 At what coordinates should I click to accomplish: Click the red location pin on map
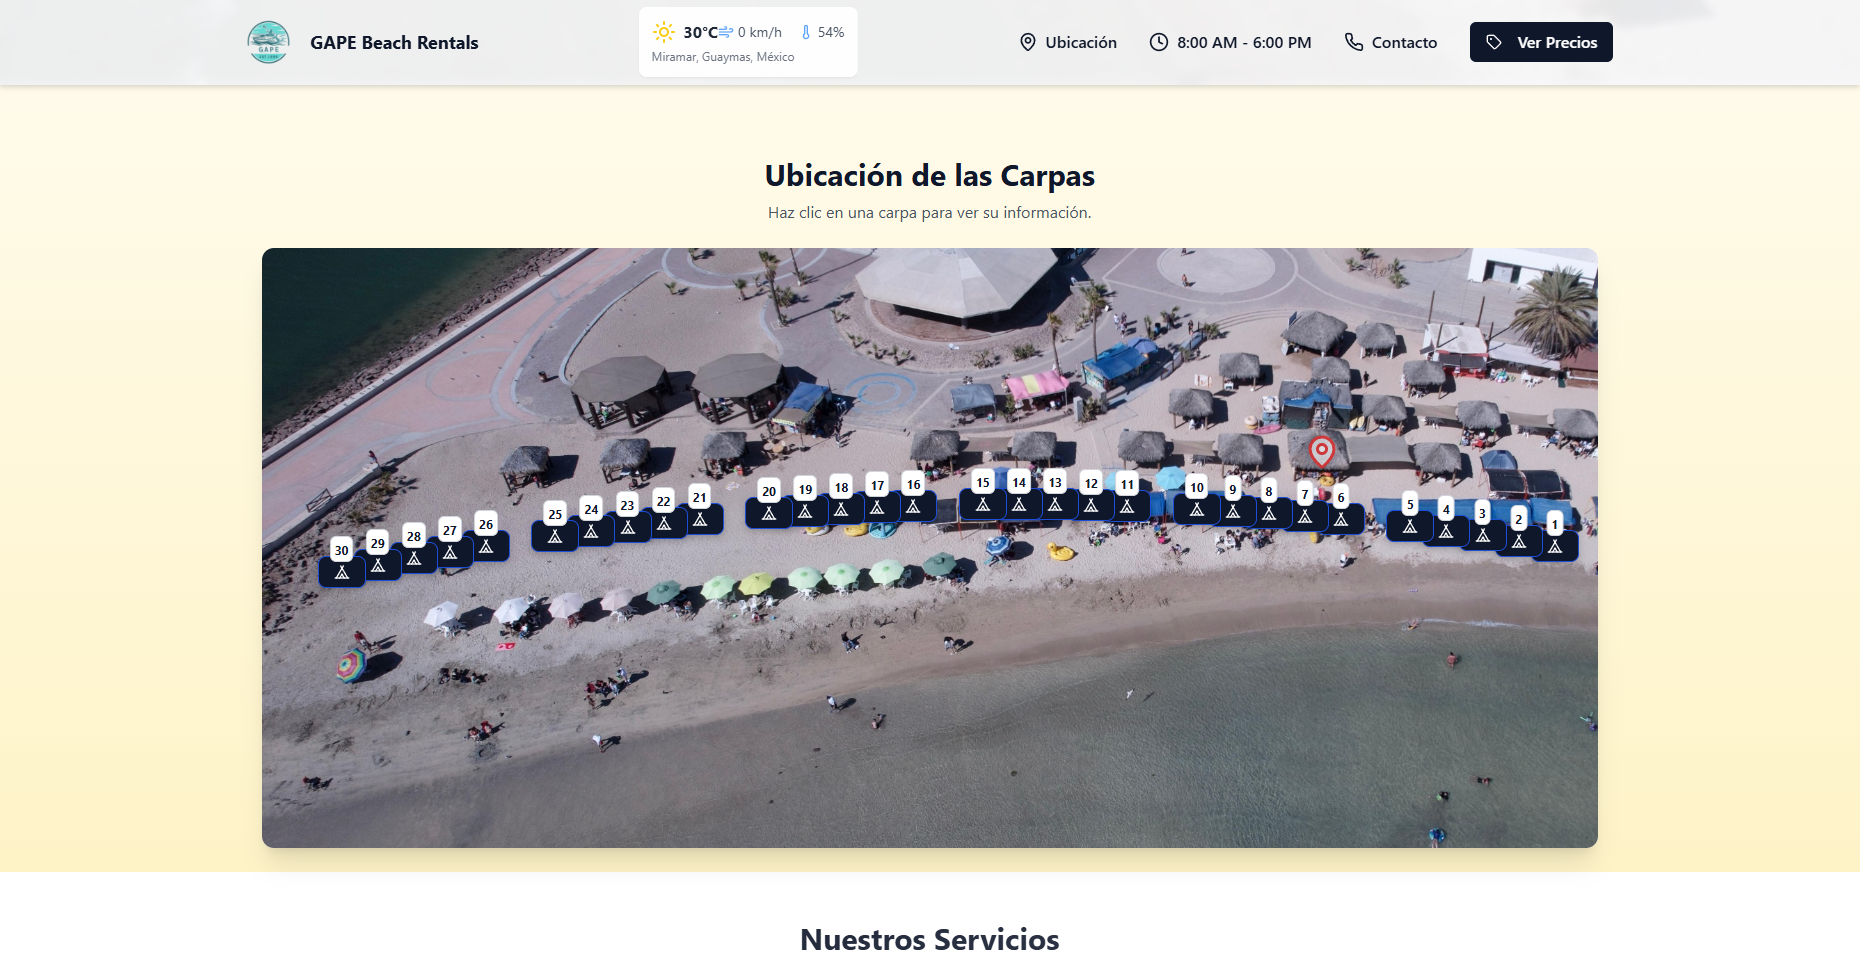(x=1321, y=451)
